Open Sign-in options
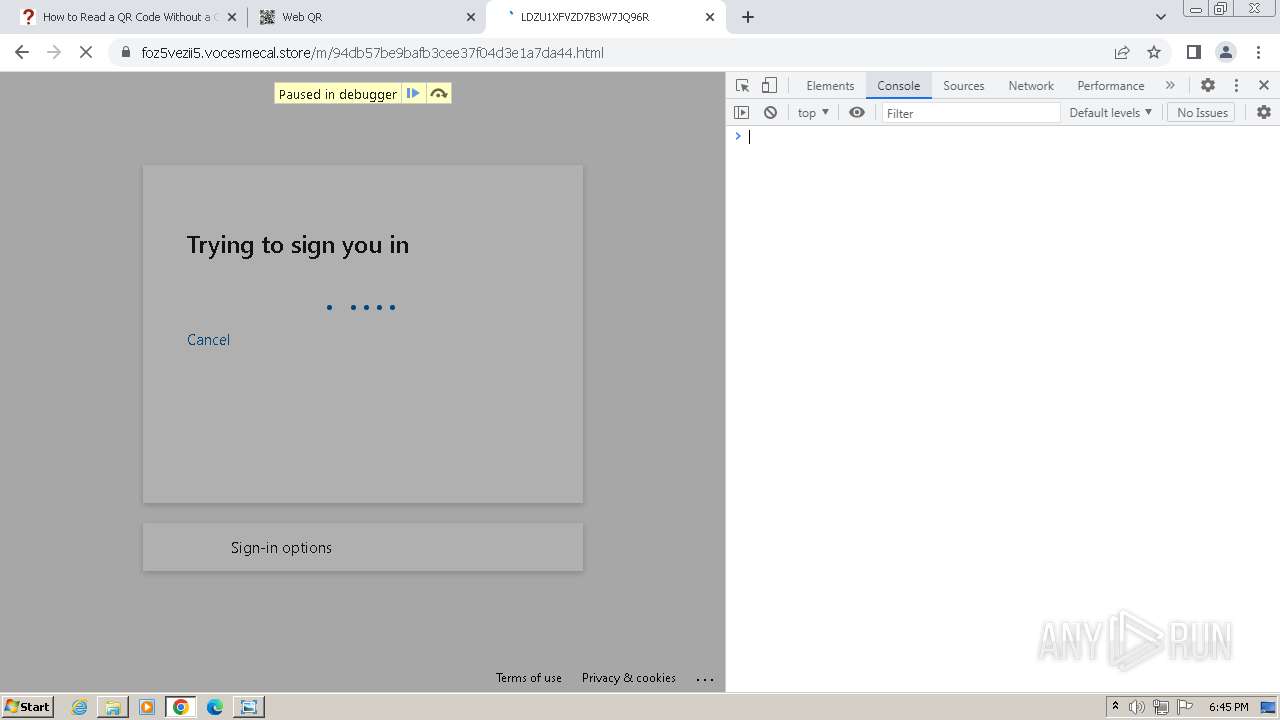Screen dimensions: 1280x720 tap(363, 547)
